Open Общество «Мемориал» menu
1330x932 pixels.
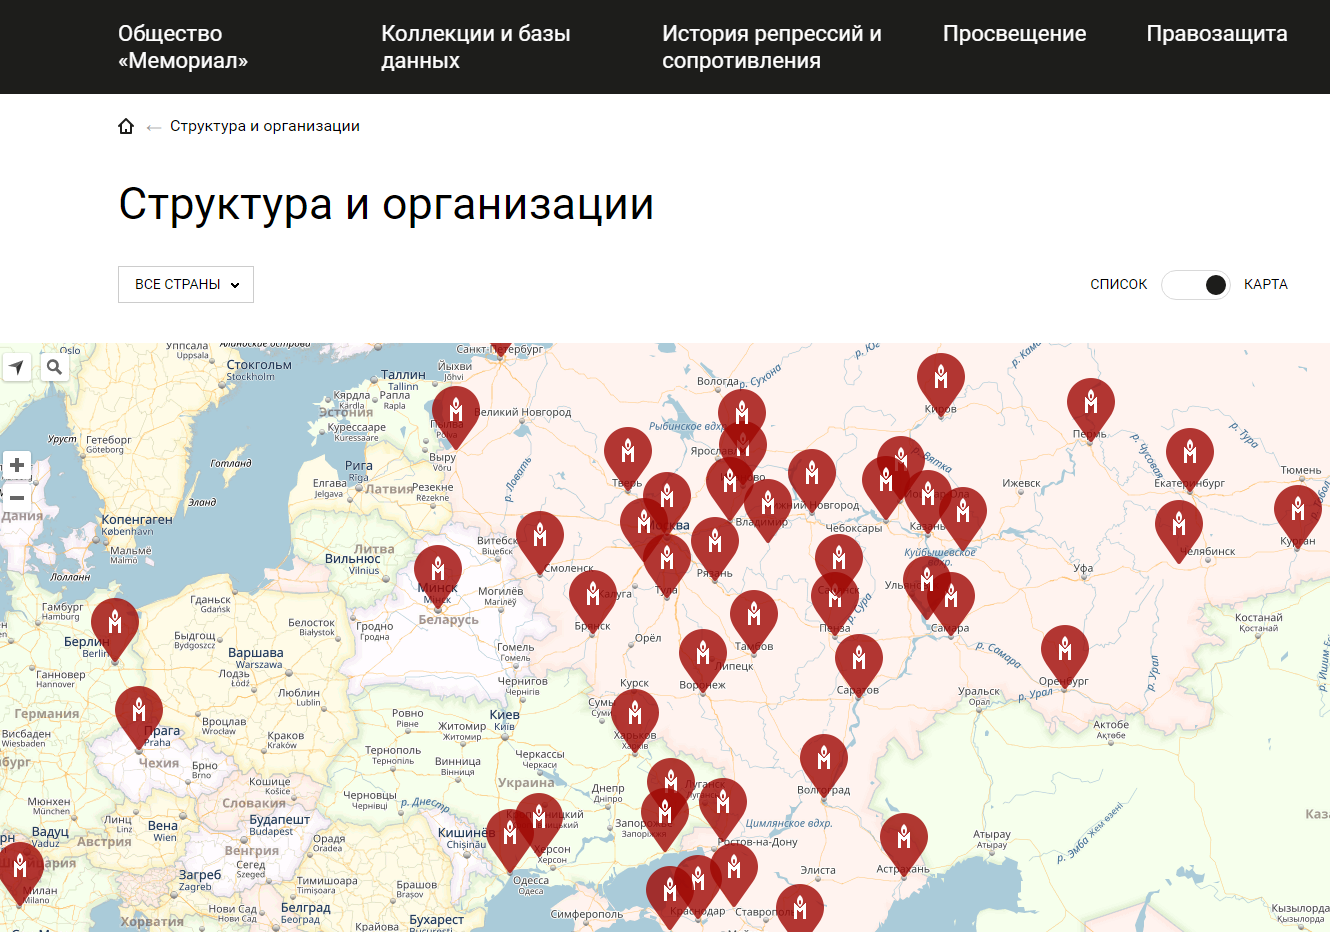pyautogui.click(x=183, y=47)
